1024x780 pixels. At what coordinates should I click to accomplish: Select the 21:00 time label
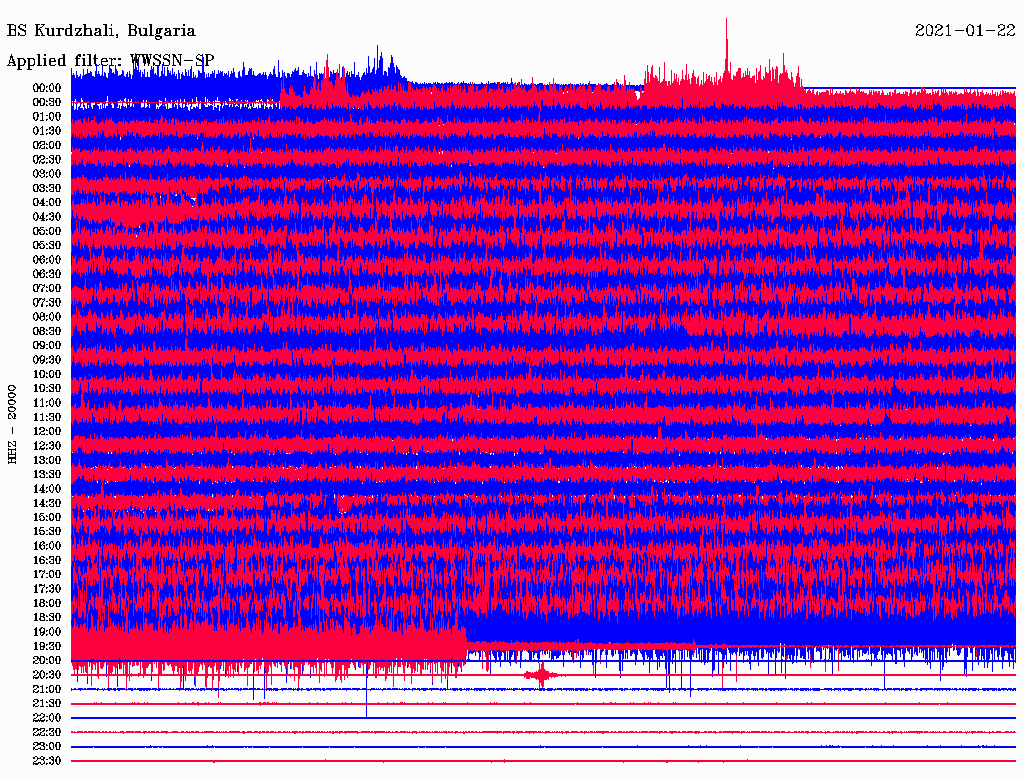[x=47, y=689]
